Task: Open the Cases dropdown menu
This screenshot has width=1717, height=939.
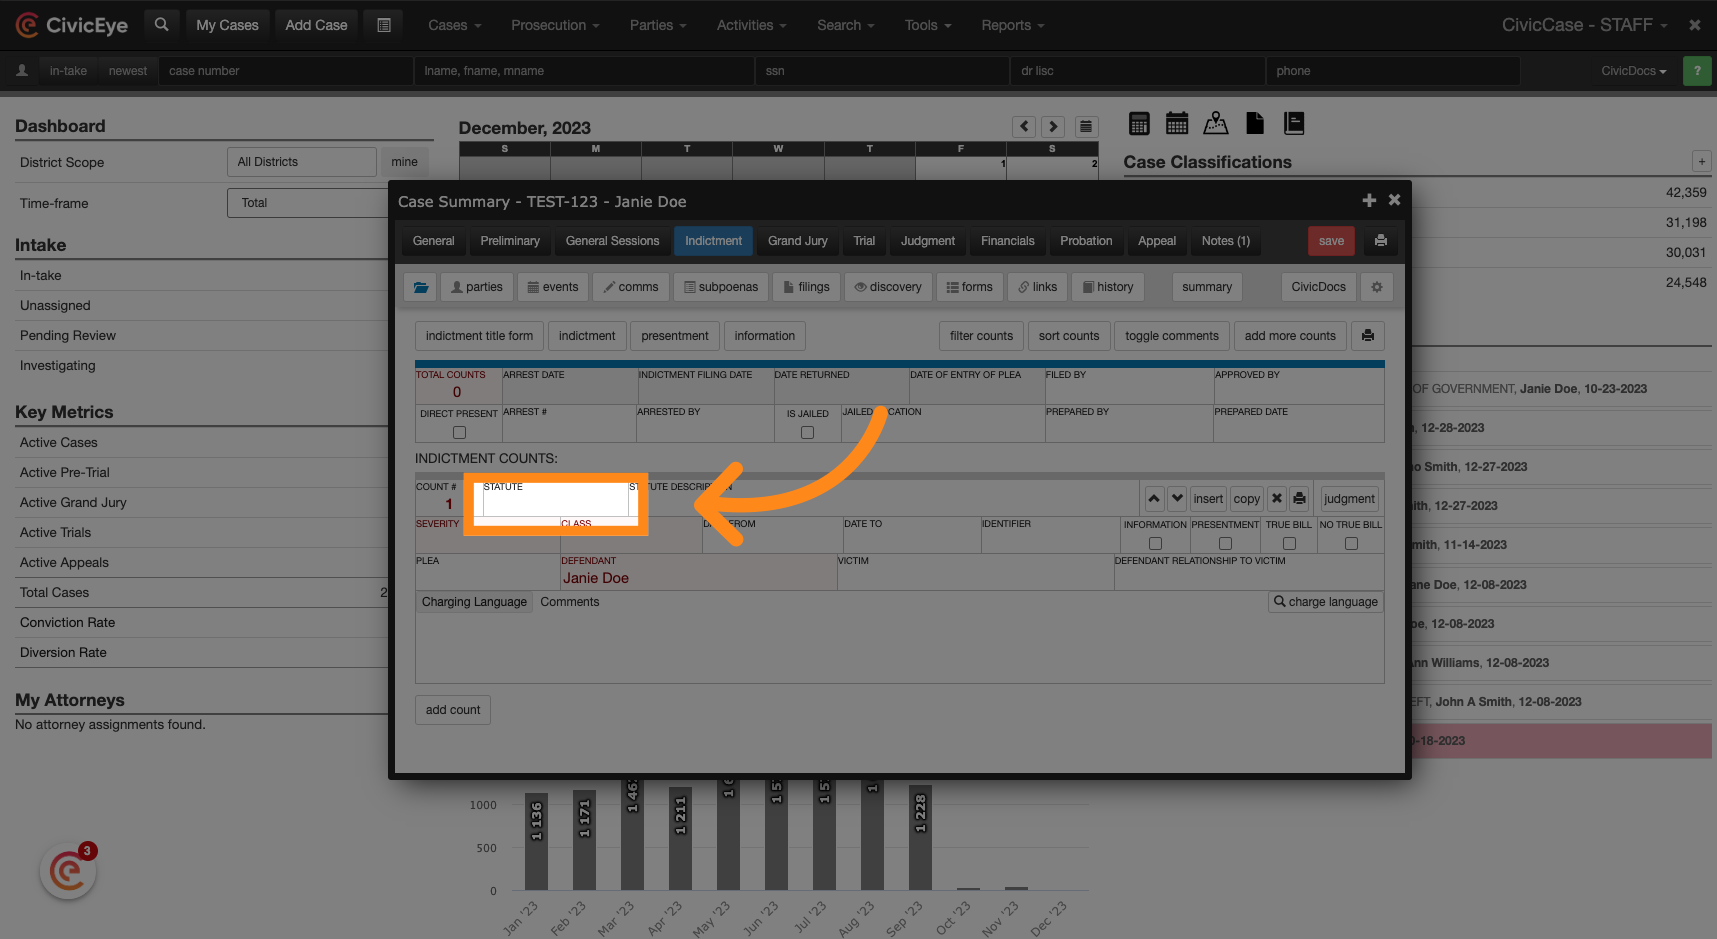Action: tap(455, 25)
